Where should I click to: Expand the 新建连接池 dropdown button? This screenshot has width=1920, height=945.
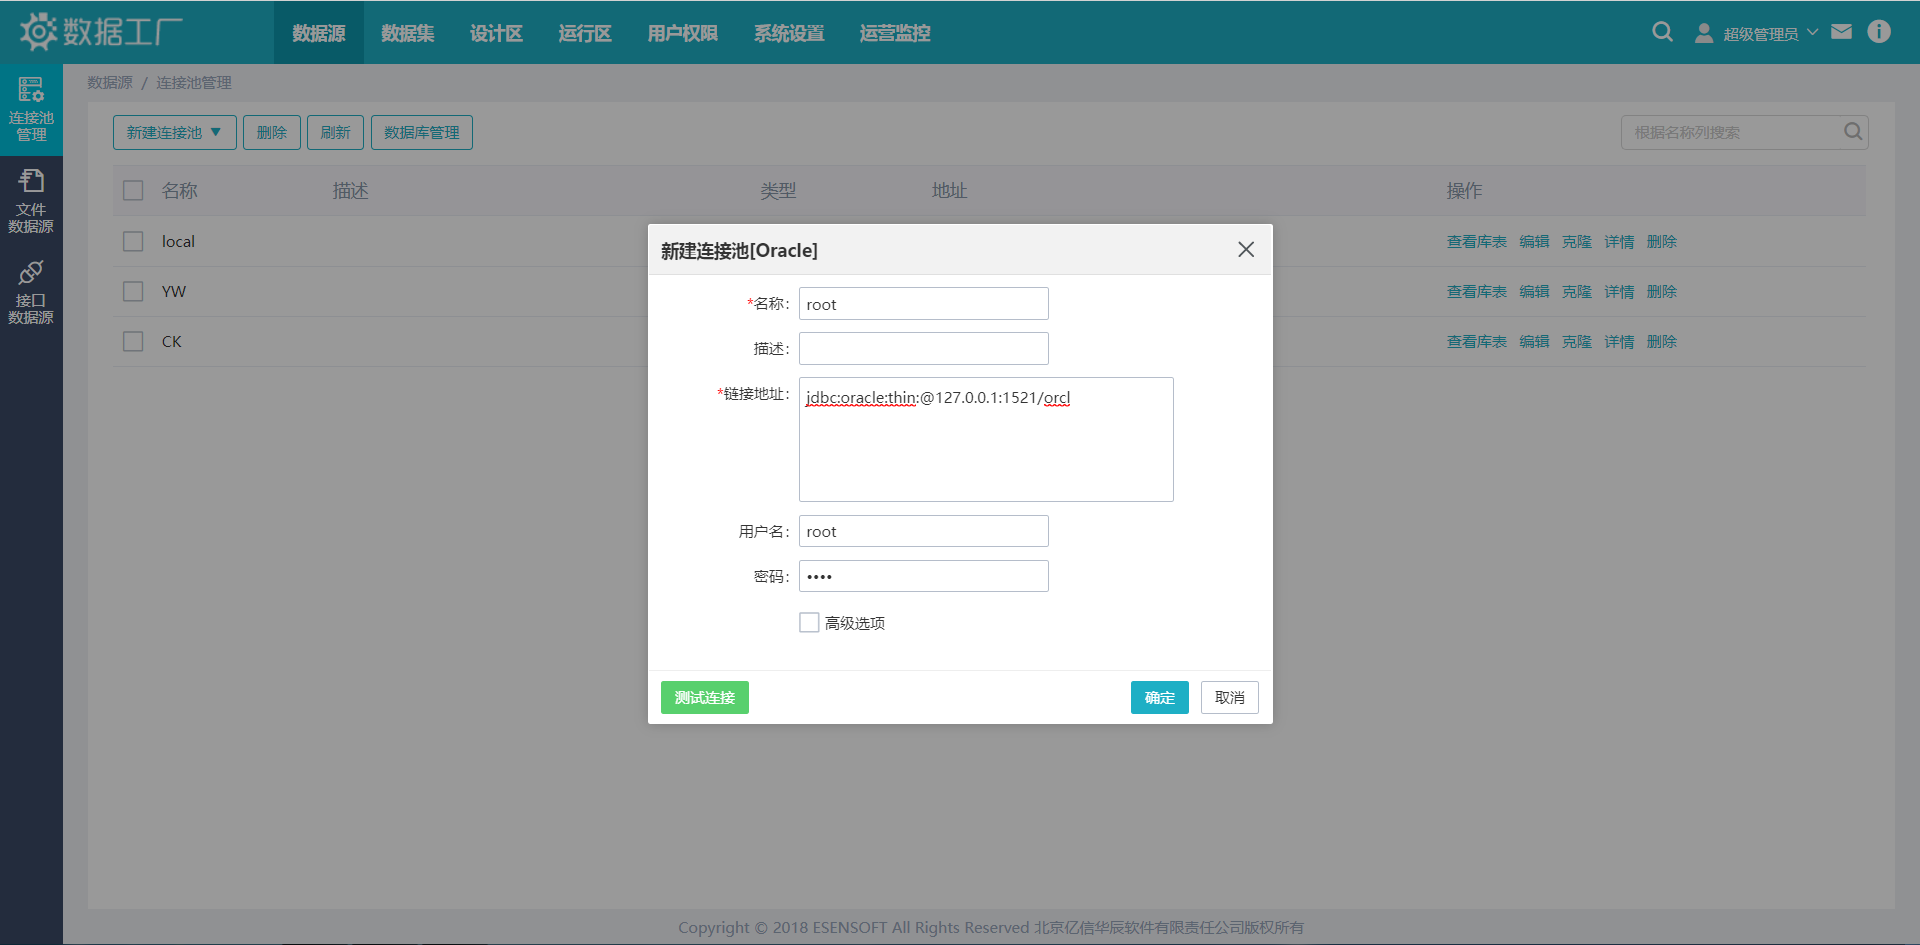coord(175,132)
